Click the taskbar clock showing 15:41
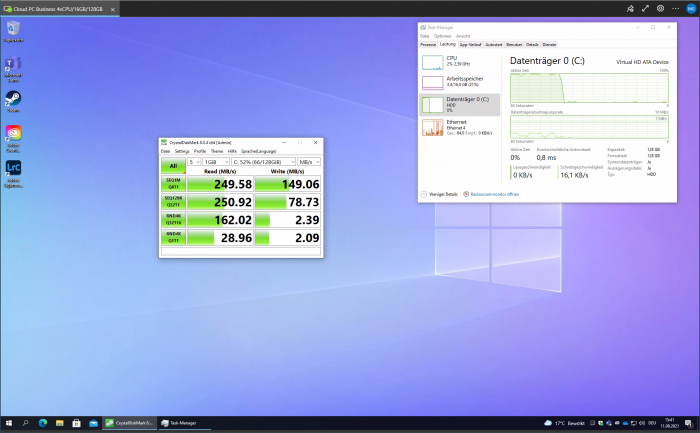 (x=669, y=423)
